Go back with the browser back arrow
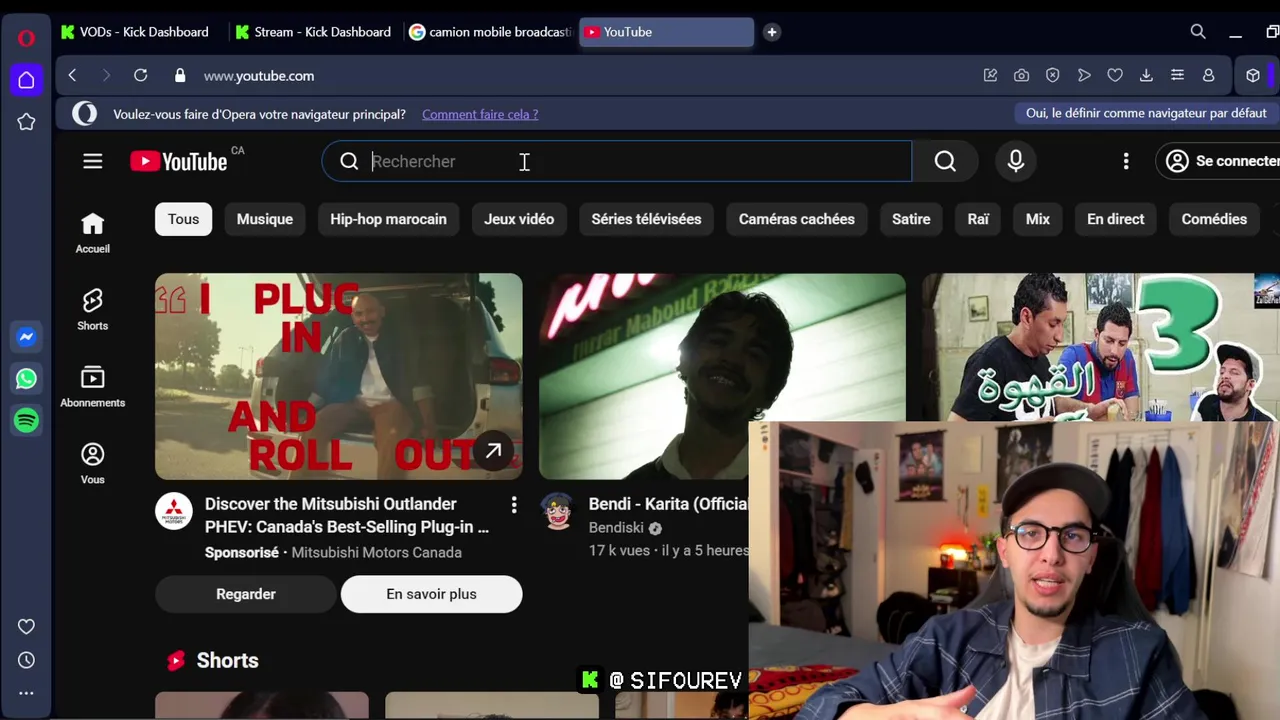Image resolution: width=1280 pixels, height=720 pixels. click(72, 75)
